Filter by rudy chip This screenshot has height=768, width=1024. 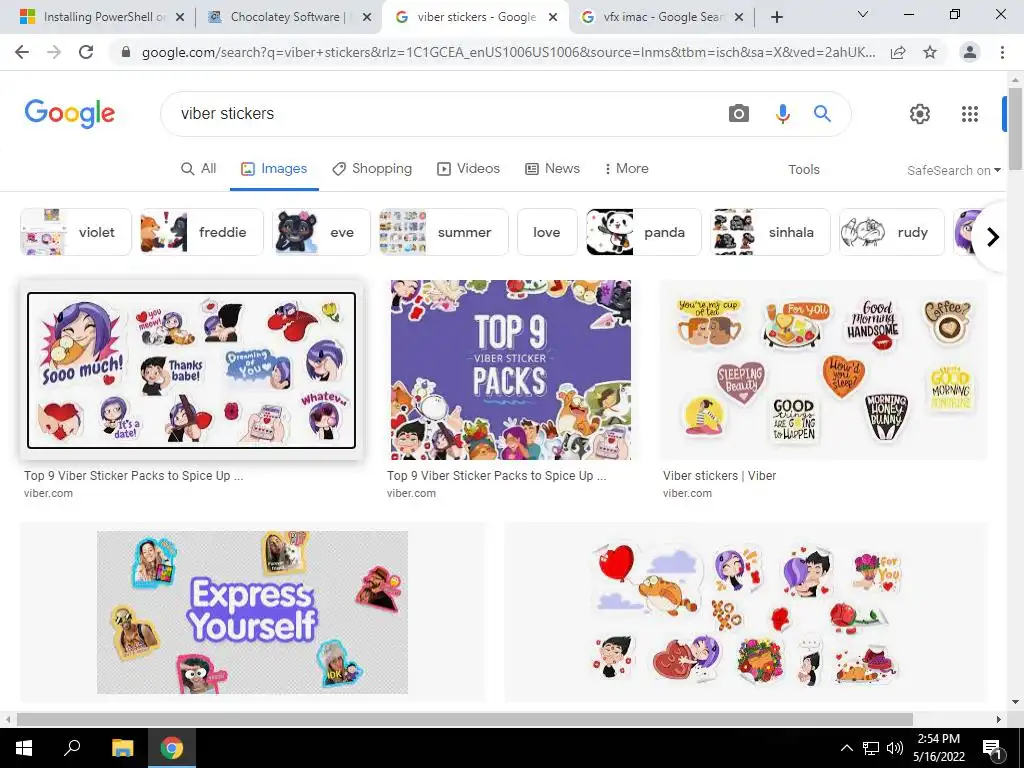(891, 232)
